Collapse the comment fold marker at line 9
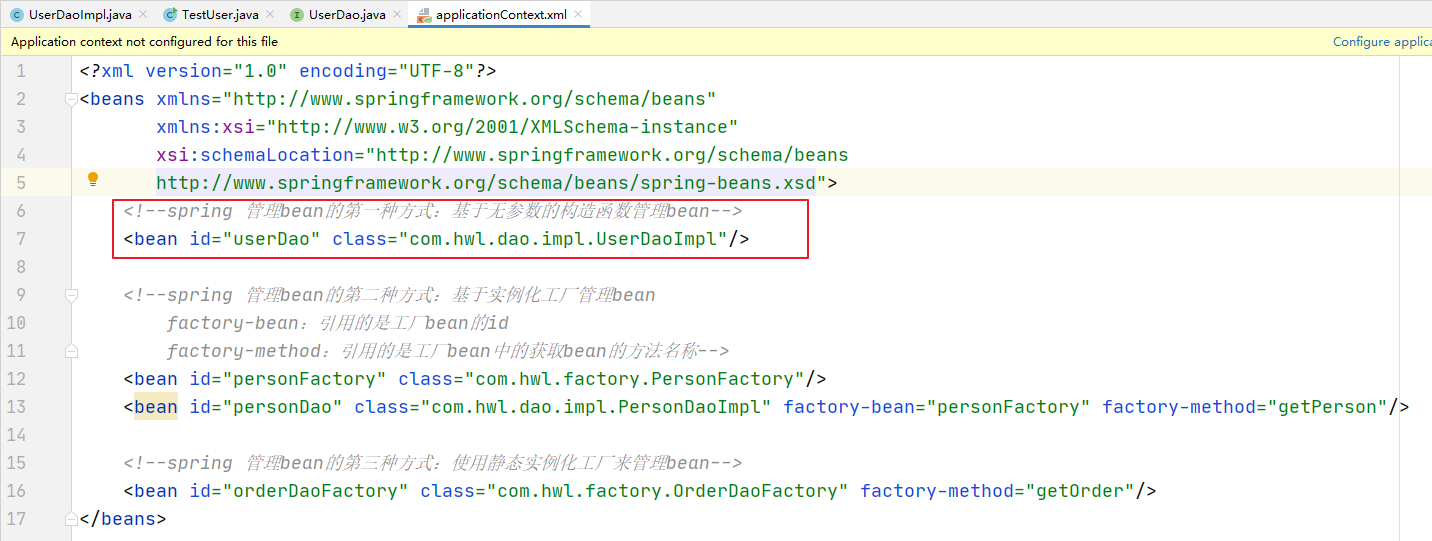The height and width of the screenshot is (541, 1432). coord(70,295)
